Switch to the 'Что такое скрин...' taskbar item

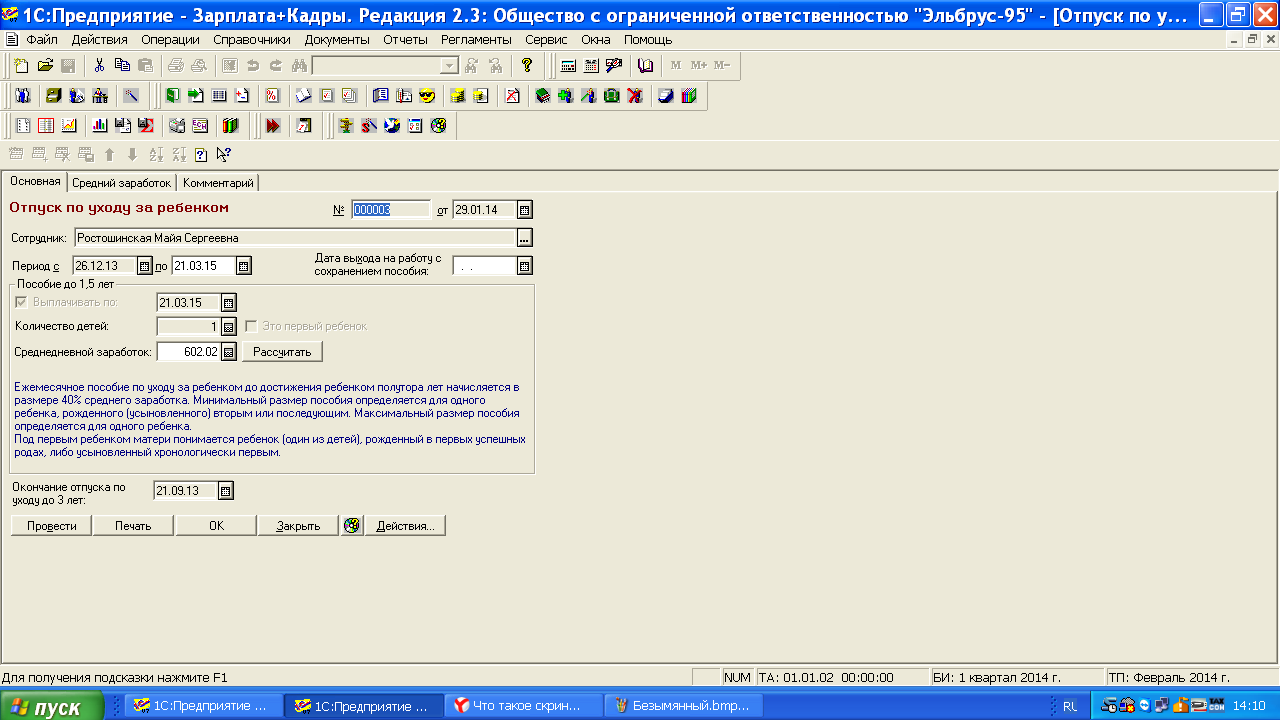(524, 706)
